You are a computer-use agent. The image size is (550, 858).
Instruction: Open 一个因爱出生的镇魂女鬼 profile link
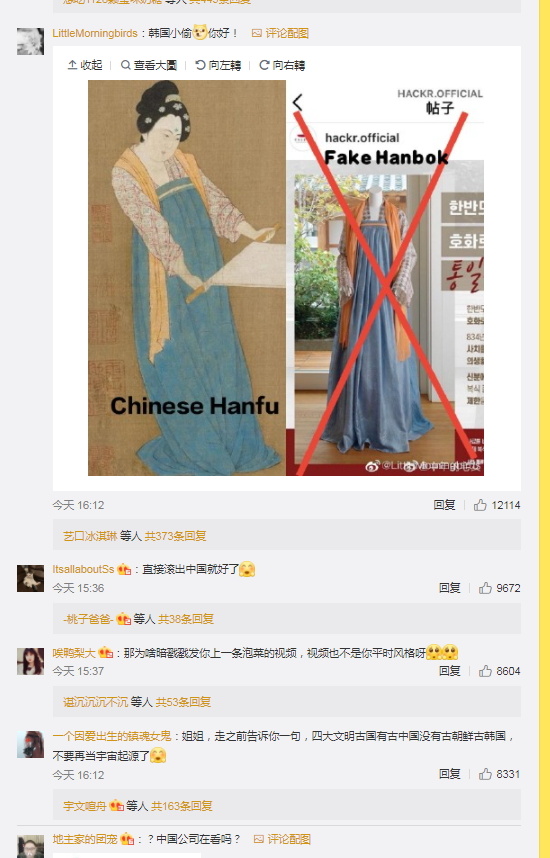[x=112, y=736]
